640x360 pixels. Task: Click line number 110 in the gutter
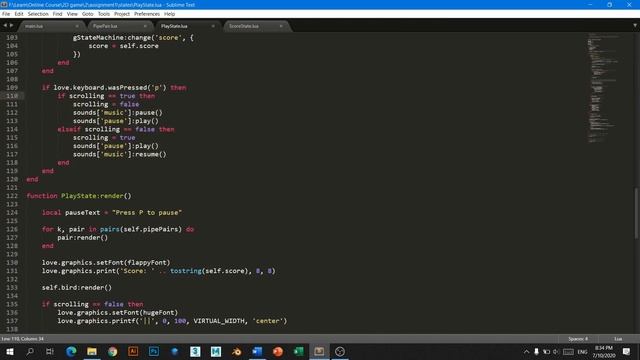click(12, 96)
